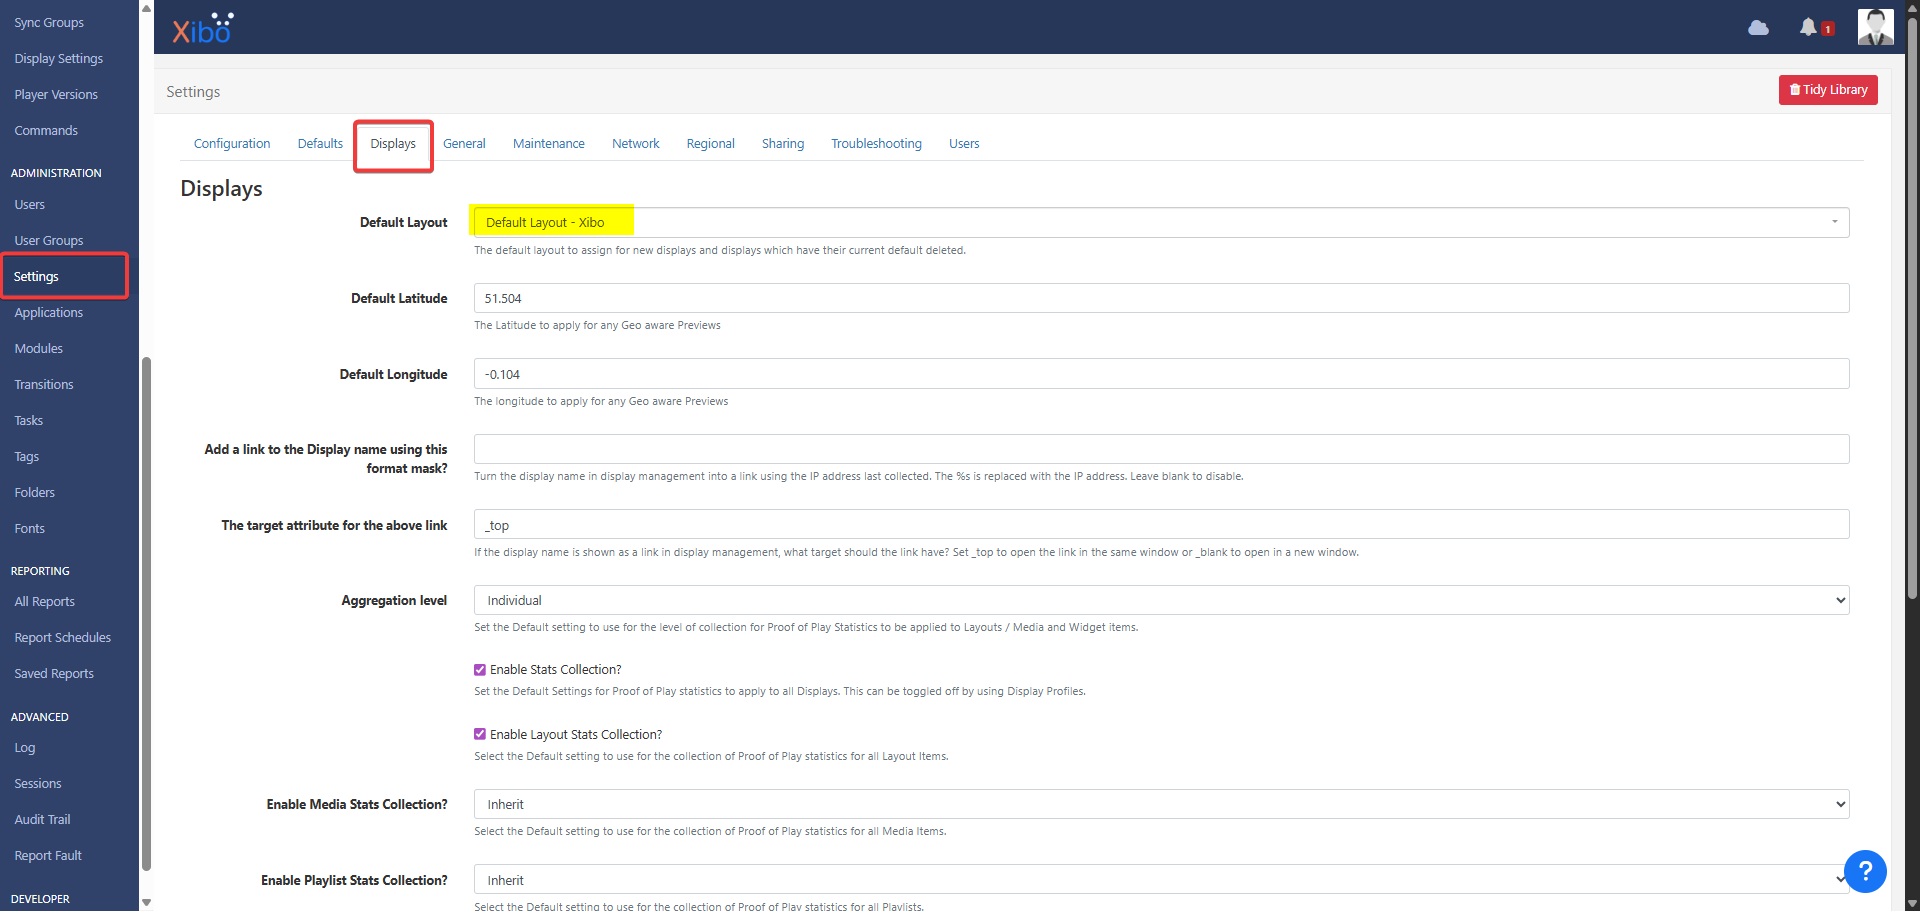Open the notifications bell icon
The height and width of the screenshot is (911, 1920).
click(x=1808, y=28)
